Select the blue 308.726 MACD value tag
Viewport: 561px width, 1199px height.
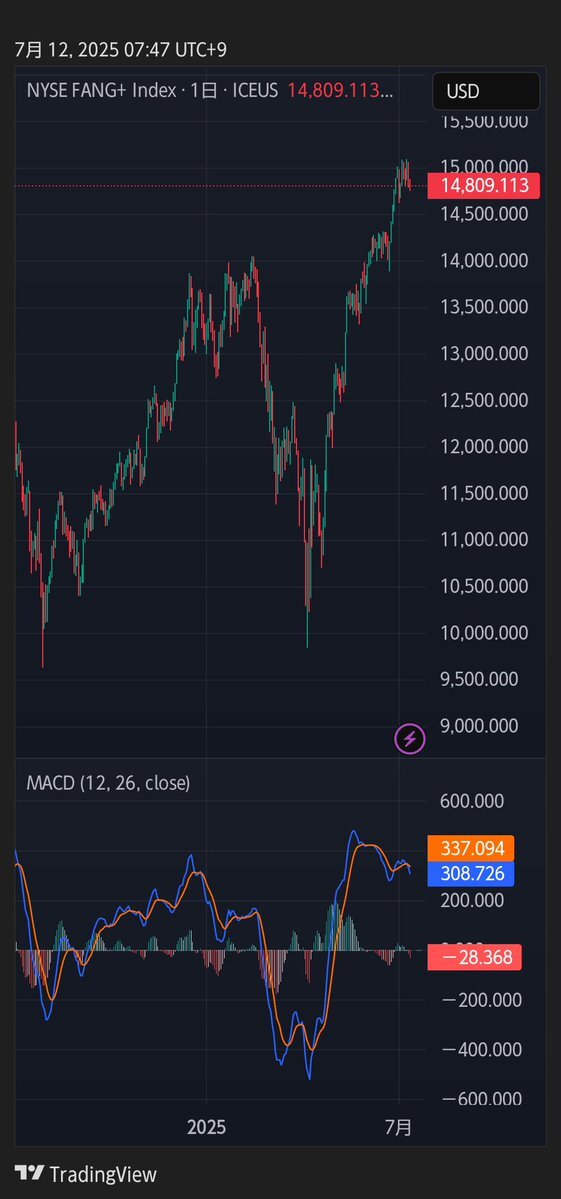coord(470,873)
